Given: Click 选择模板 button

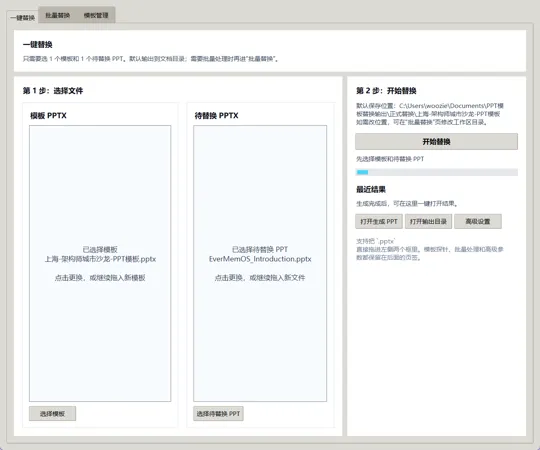Looking at the screenshot, I should coord(52,414).
